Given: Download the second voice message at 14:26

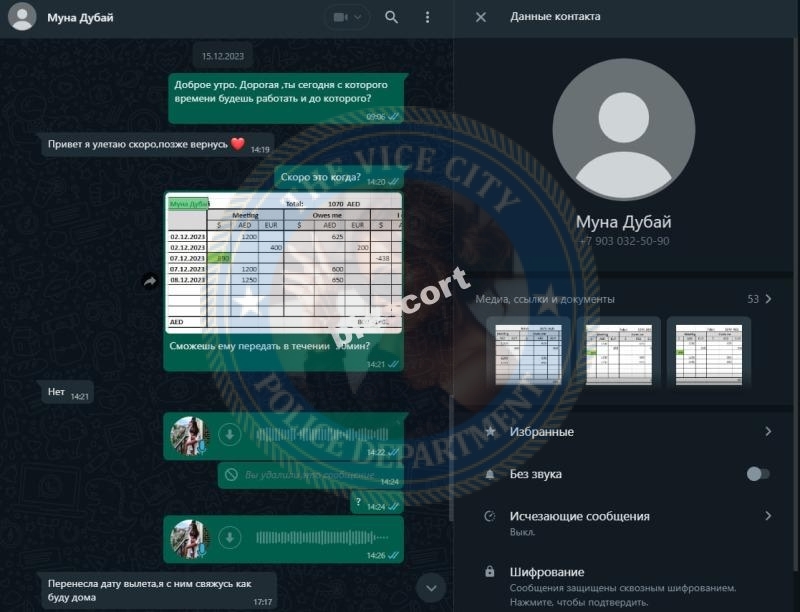Looking at the screenshot, I should tap(230, 538).
